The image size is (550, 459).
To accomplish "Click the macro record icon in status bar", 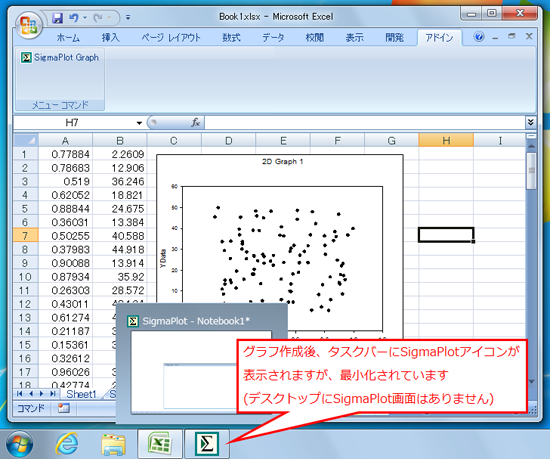I will pyautogui.click(x=63, y=408).
